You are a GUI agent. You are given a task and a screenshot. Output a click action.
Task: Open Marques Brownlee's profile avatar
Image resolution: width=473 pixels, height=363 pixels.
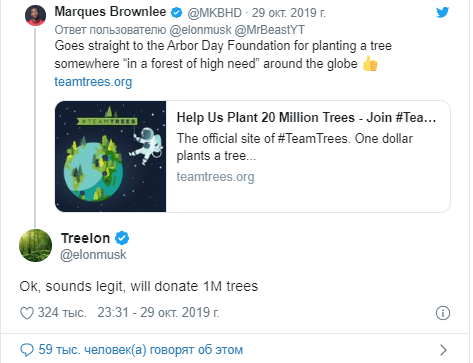pyautogui.click(x=35, y=15)
